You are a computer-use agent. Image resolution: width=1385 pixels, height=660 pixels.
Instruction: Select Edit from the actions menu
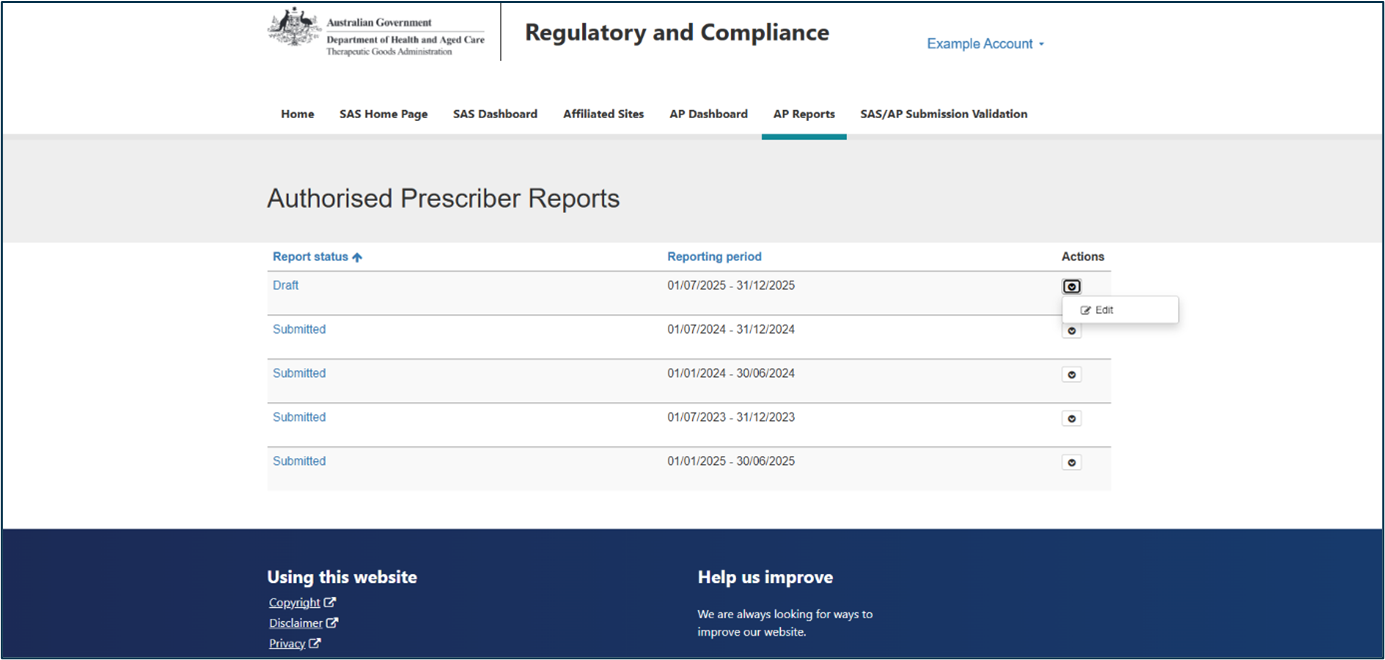coord(1098,310)
